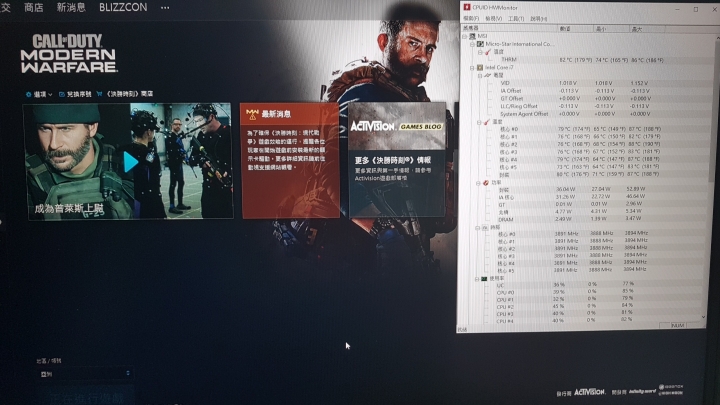Click the Activision logo at bottom right
The width and height of the screenshot is (720, 405).
coord(590,392)
